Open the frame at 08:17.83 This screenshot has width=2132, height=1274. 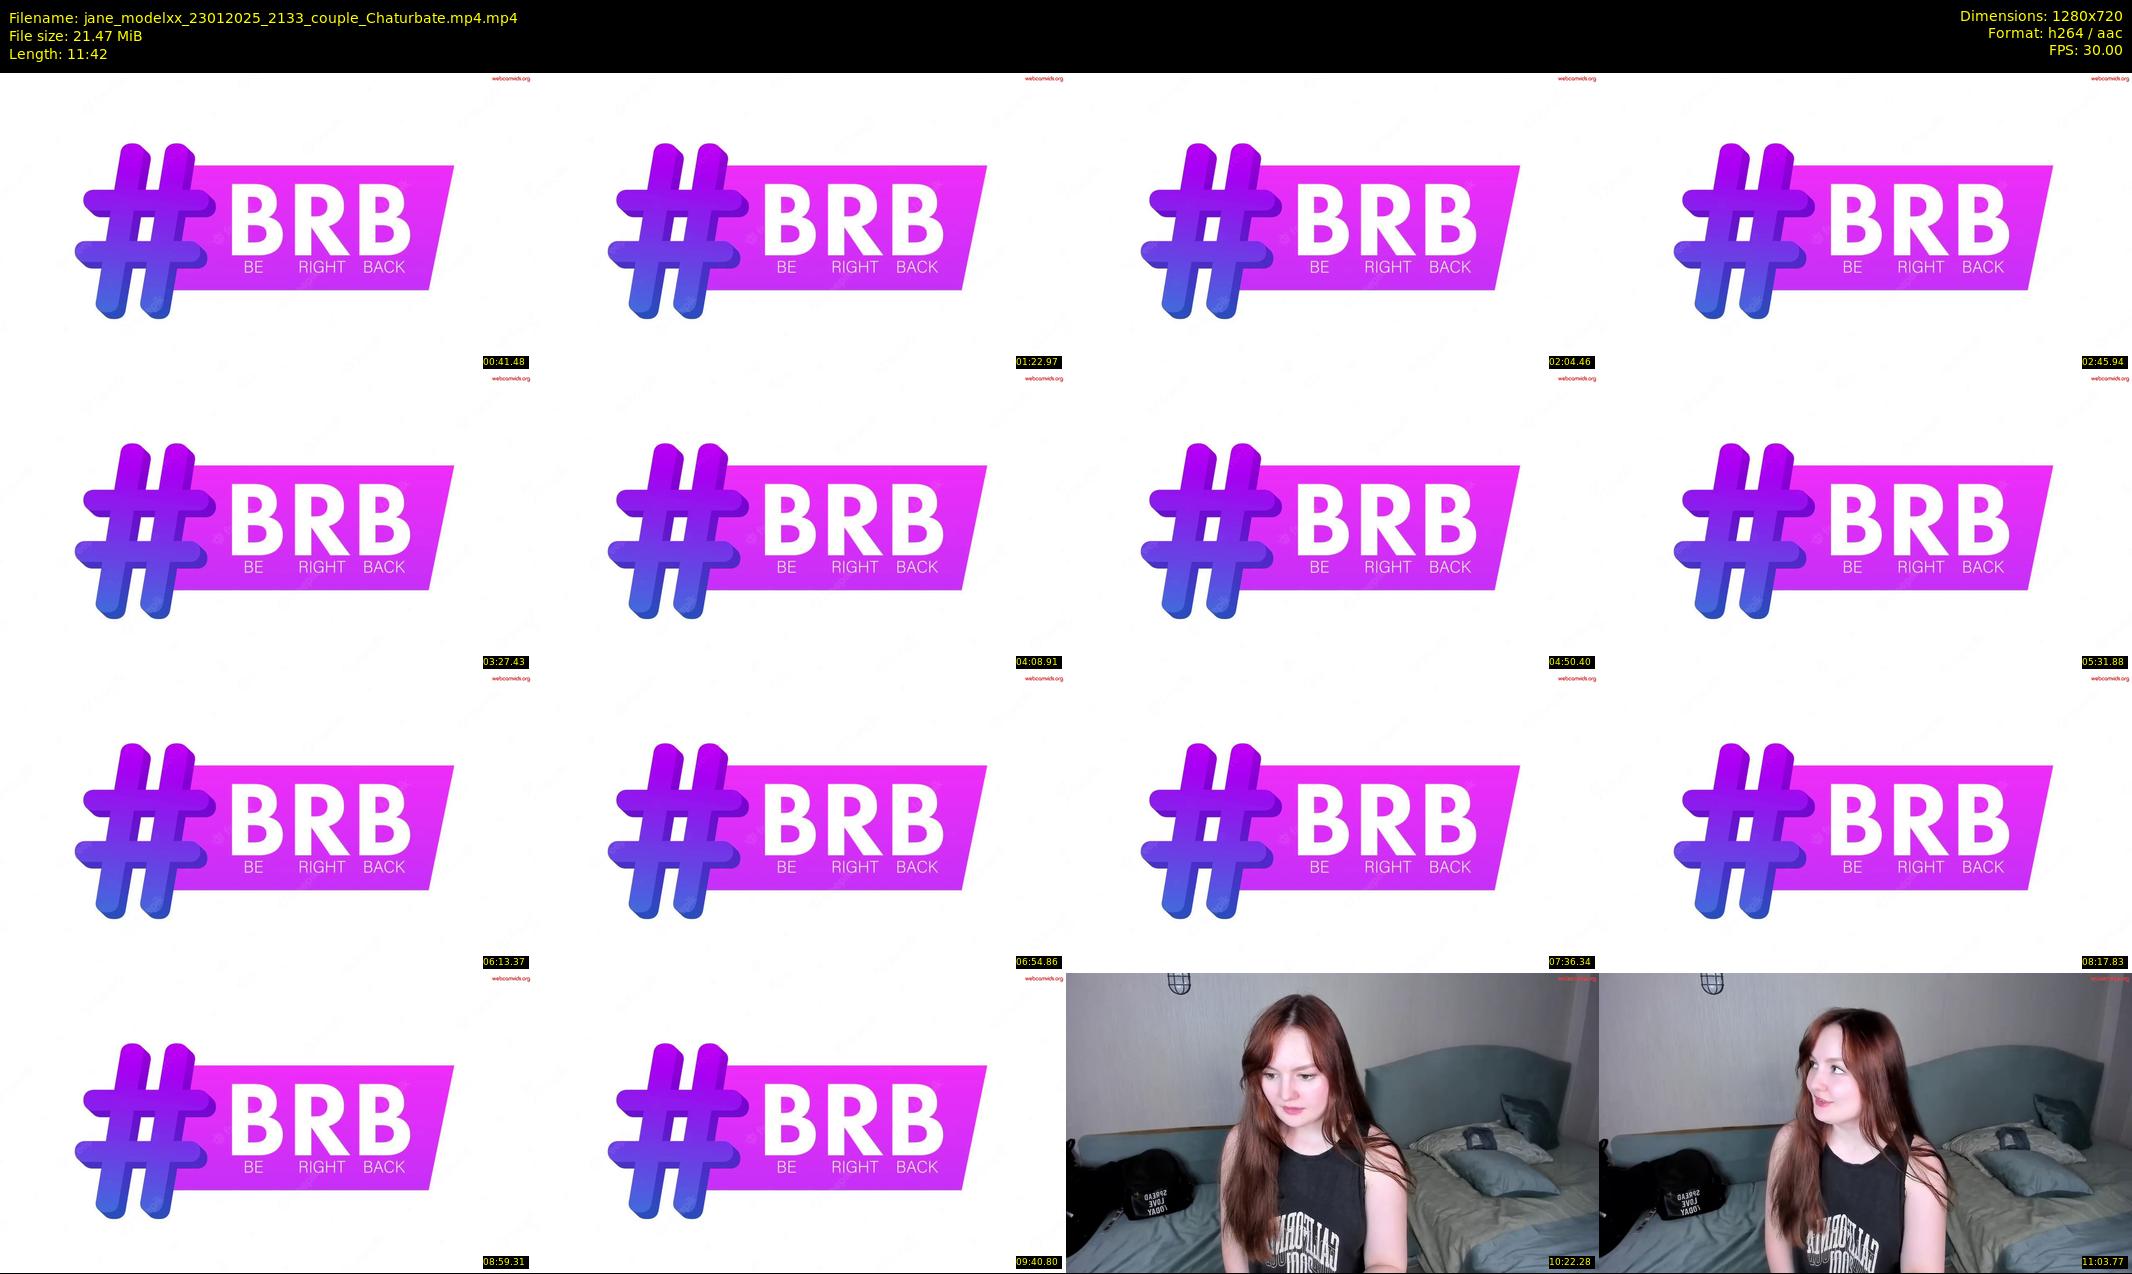click(1865, 822)
